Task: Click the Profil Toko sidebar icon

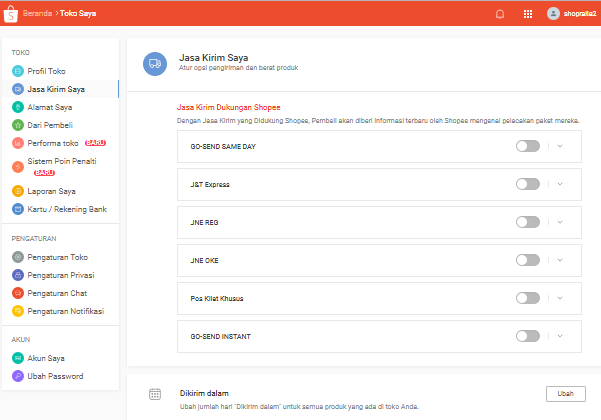Action: click(18, 71)
